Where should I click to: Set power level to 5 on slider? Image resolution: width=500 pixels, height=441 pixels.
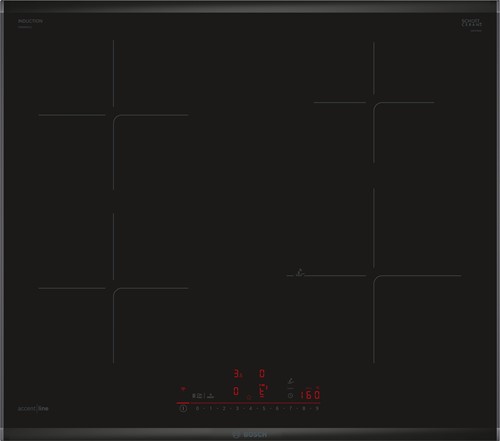[264, 408]
